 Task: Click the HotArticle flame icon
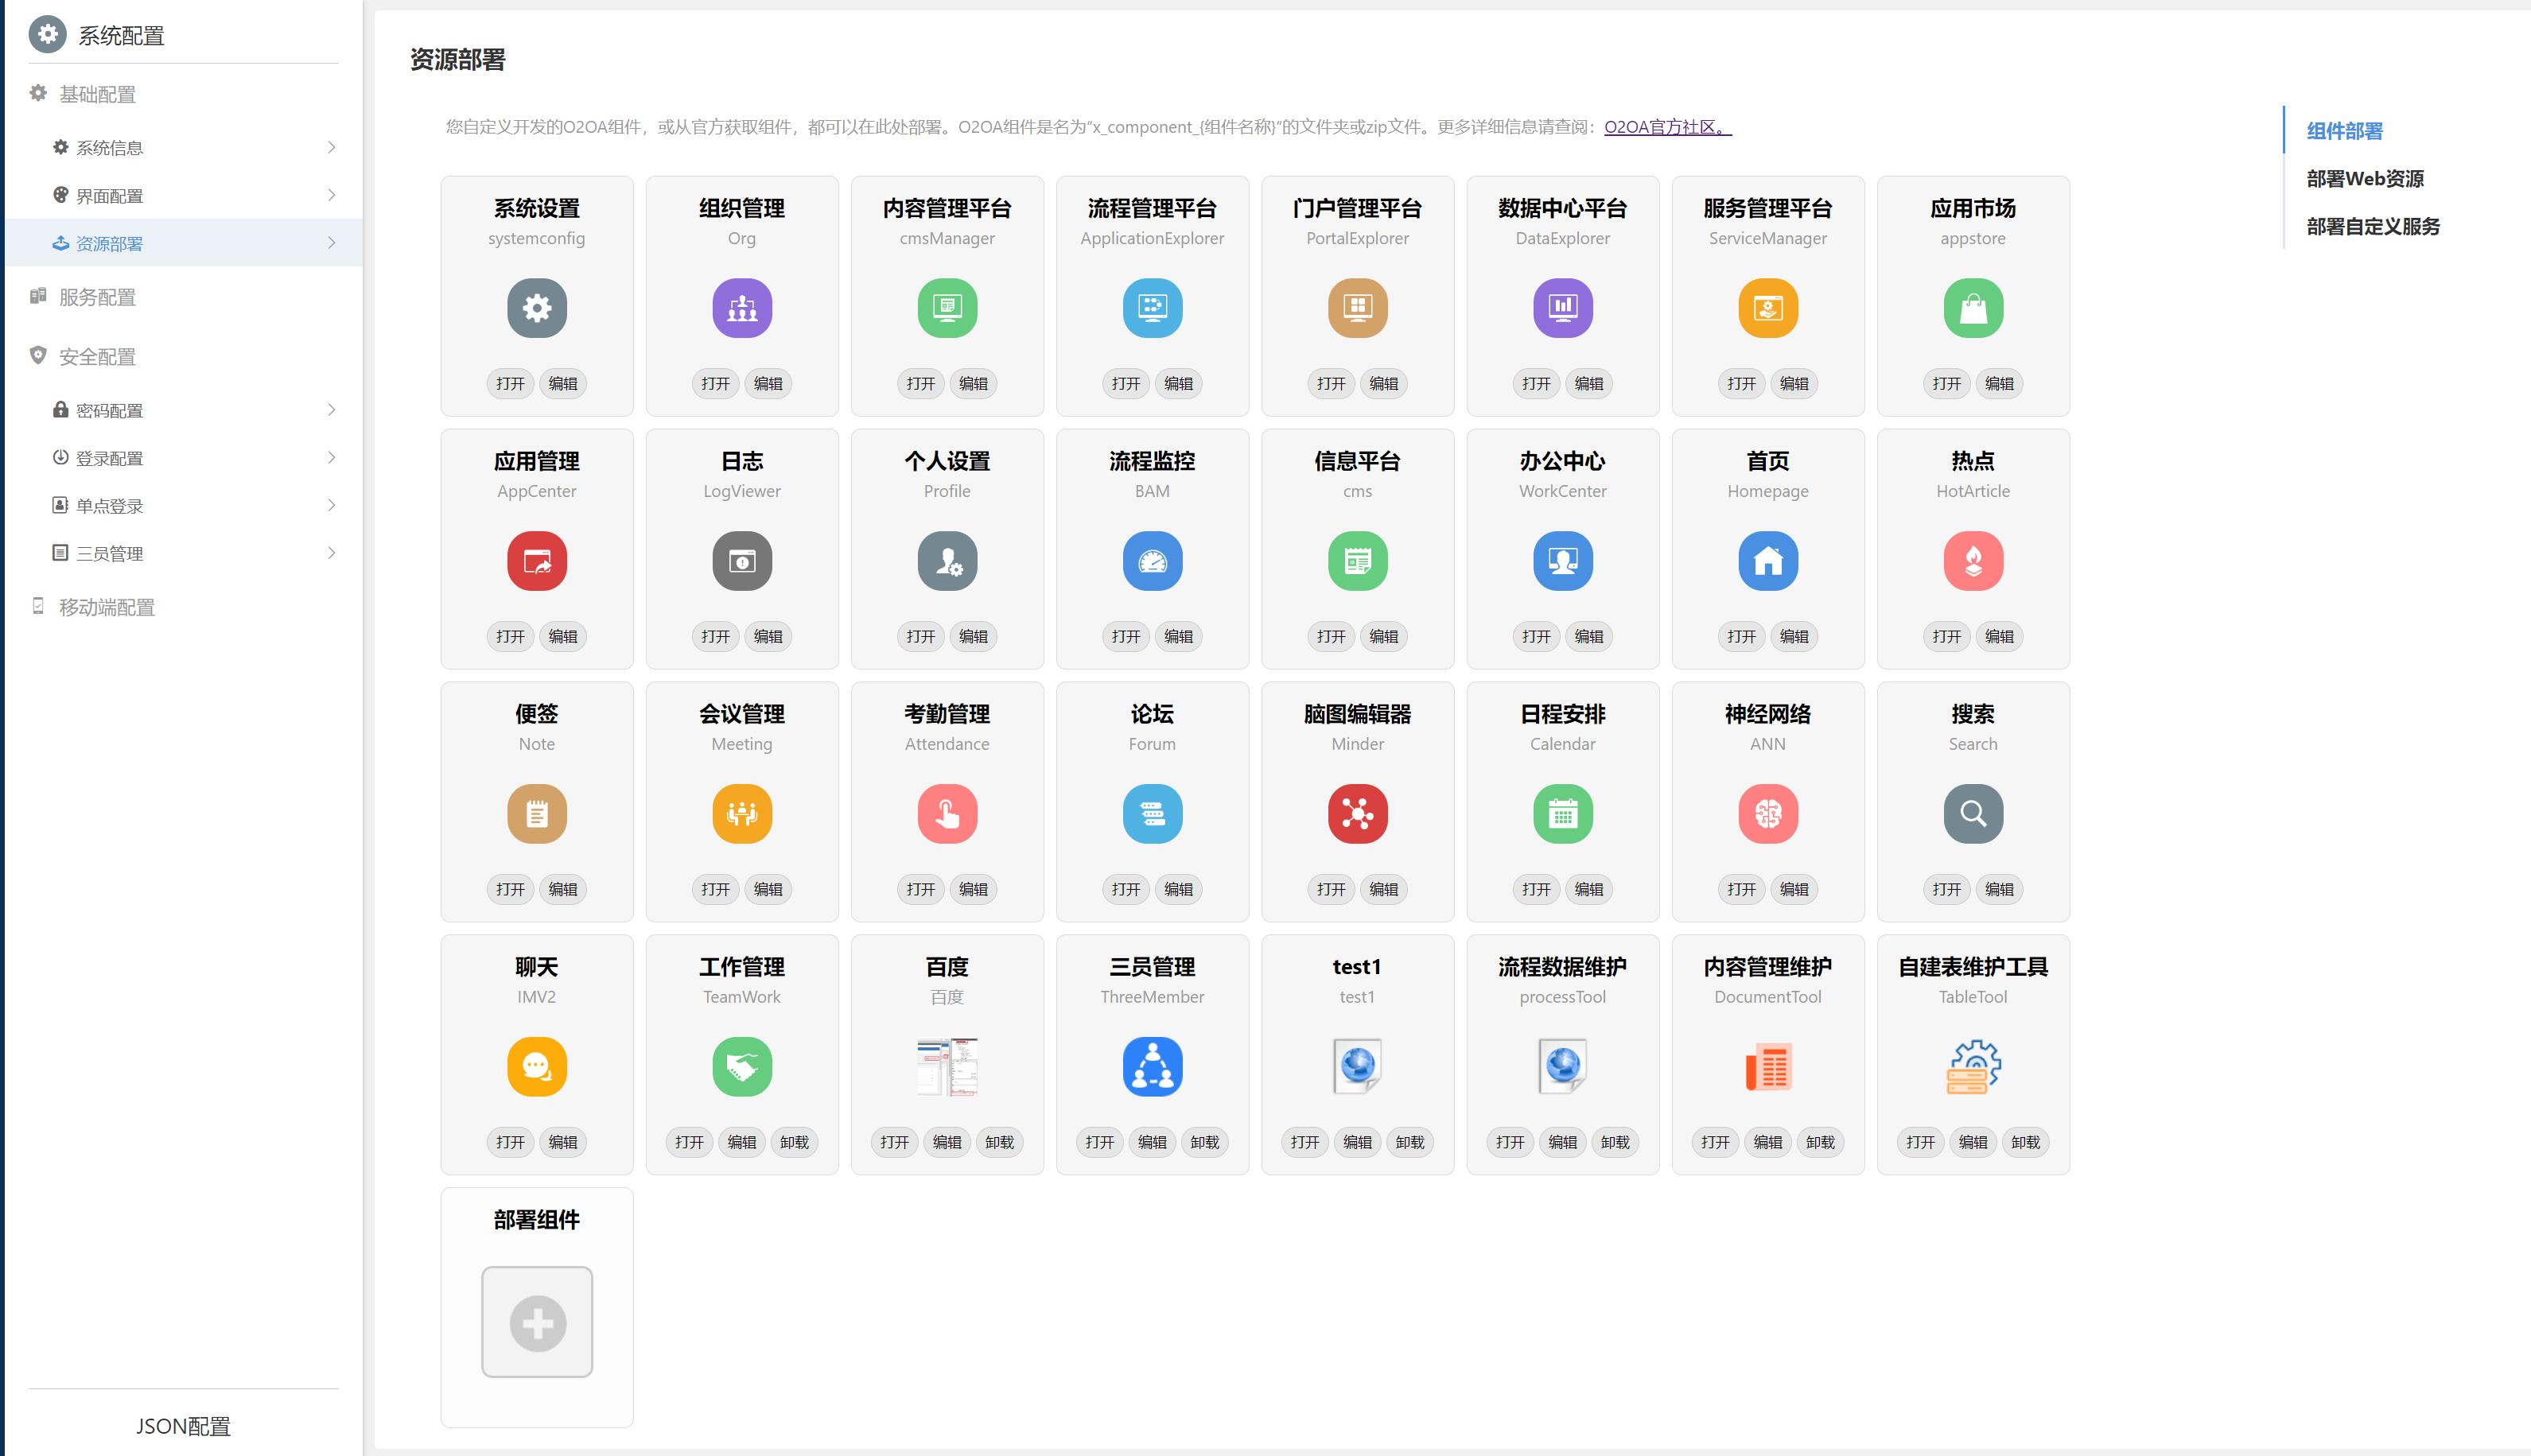point(1972,561)
